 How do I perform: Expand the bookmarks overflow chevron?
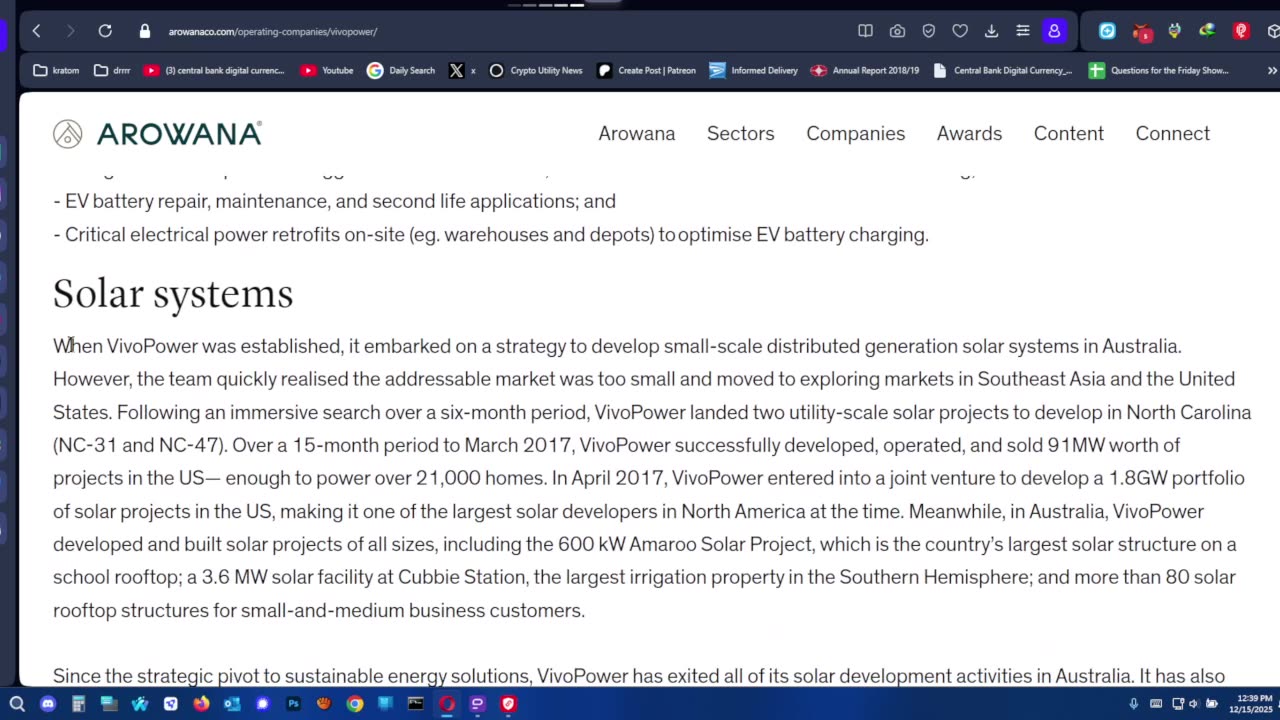(x=1272, y=70)
